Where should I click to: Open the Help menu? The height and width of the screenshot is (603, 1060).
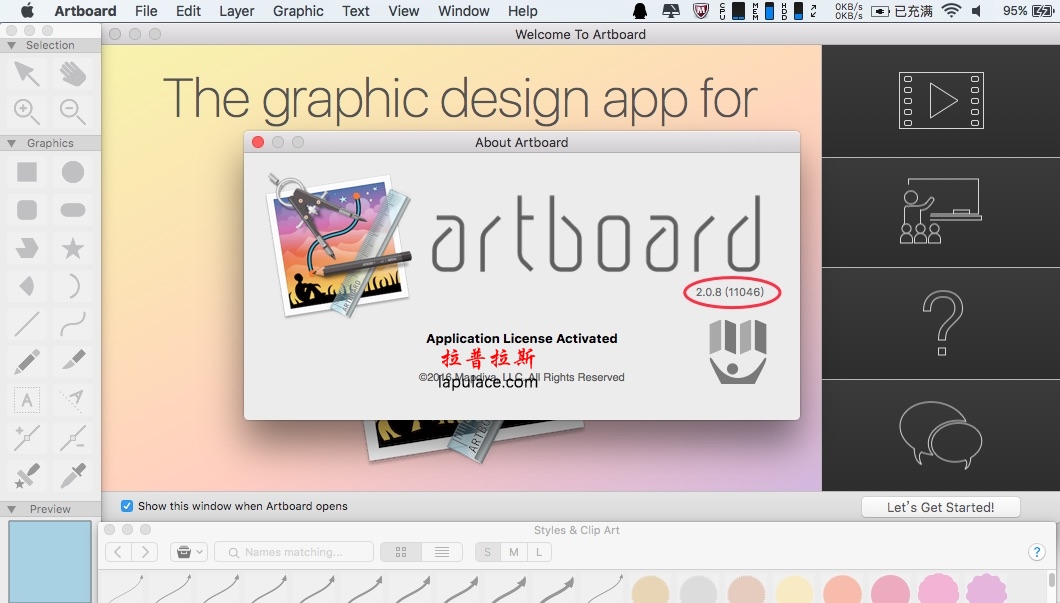pyautogui.click(x=523, y=11)
